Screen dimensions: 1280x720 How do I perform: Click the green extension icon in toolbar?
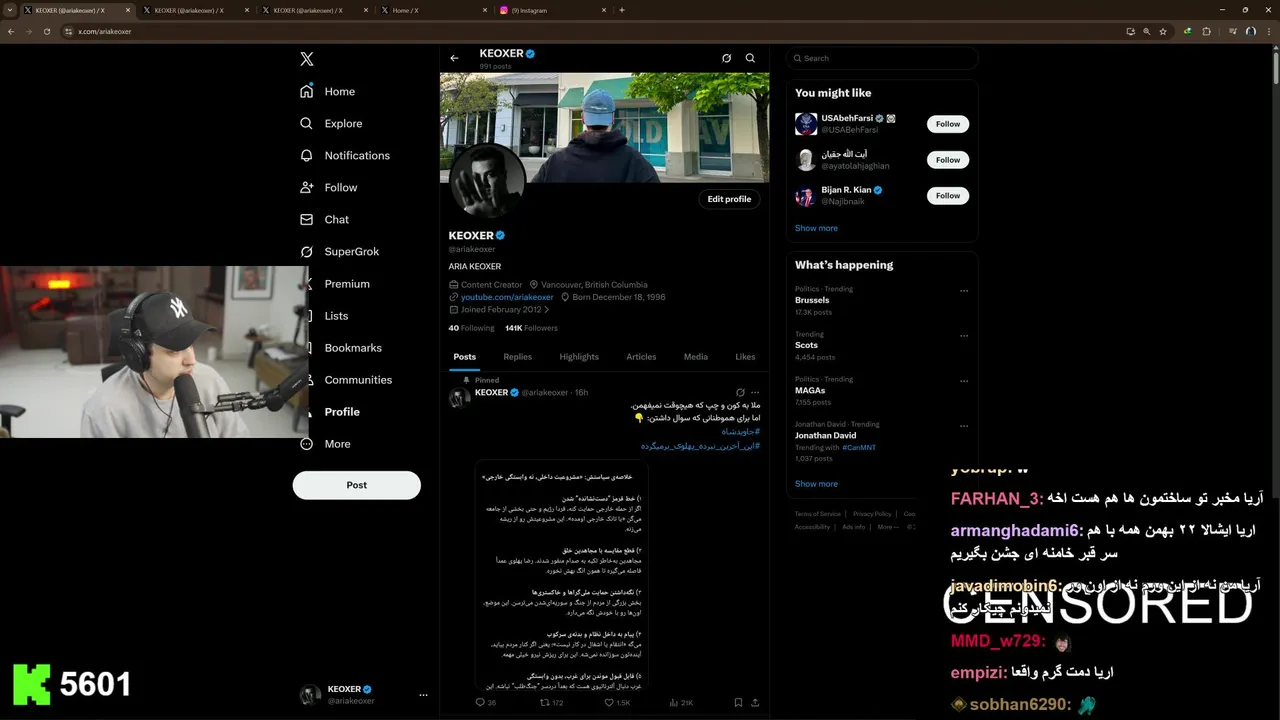pos(1187,31)
